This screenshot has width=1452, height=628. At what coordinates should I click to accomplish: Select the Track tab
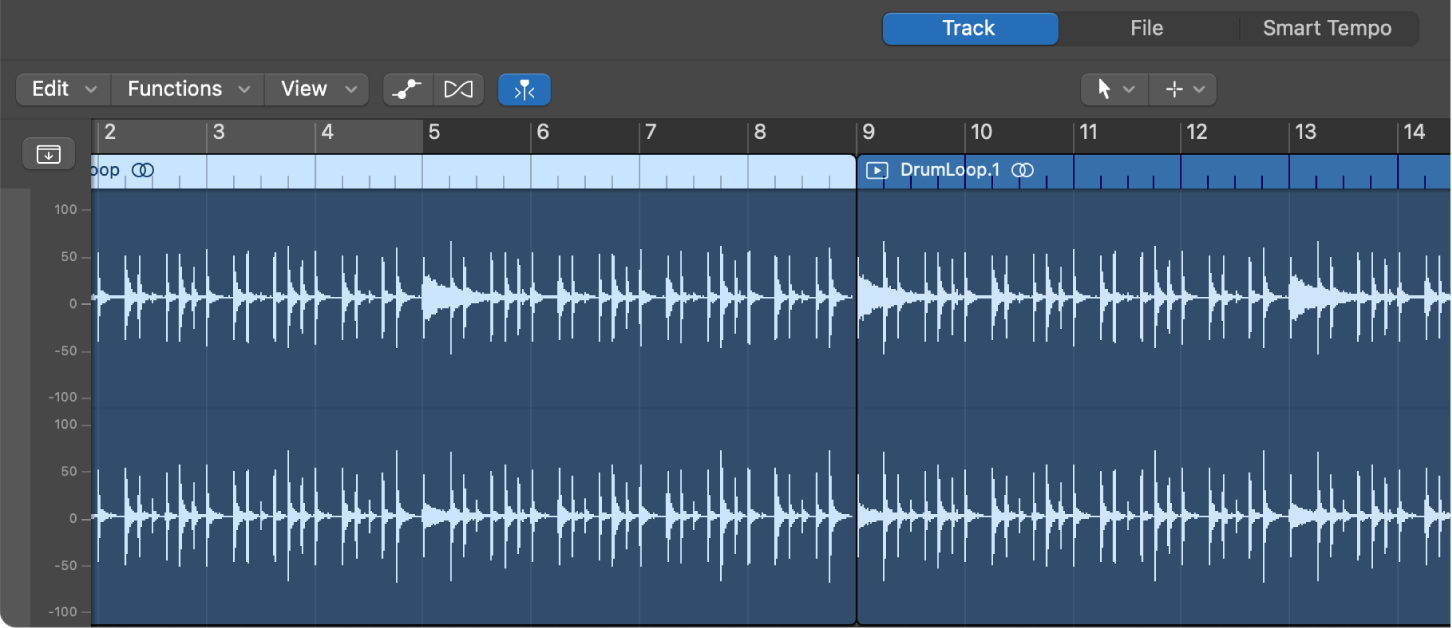969,27
